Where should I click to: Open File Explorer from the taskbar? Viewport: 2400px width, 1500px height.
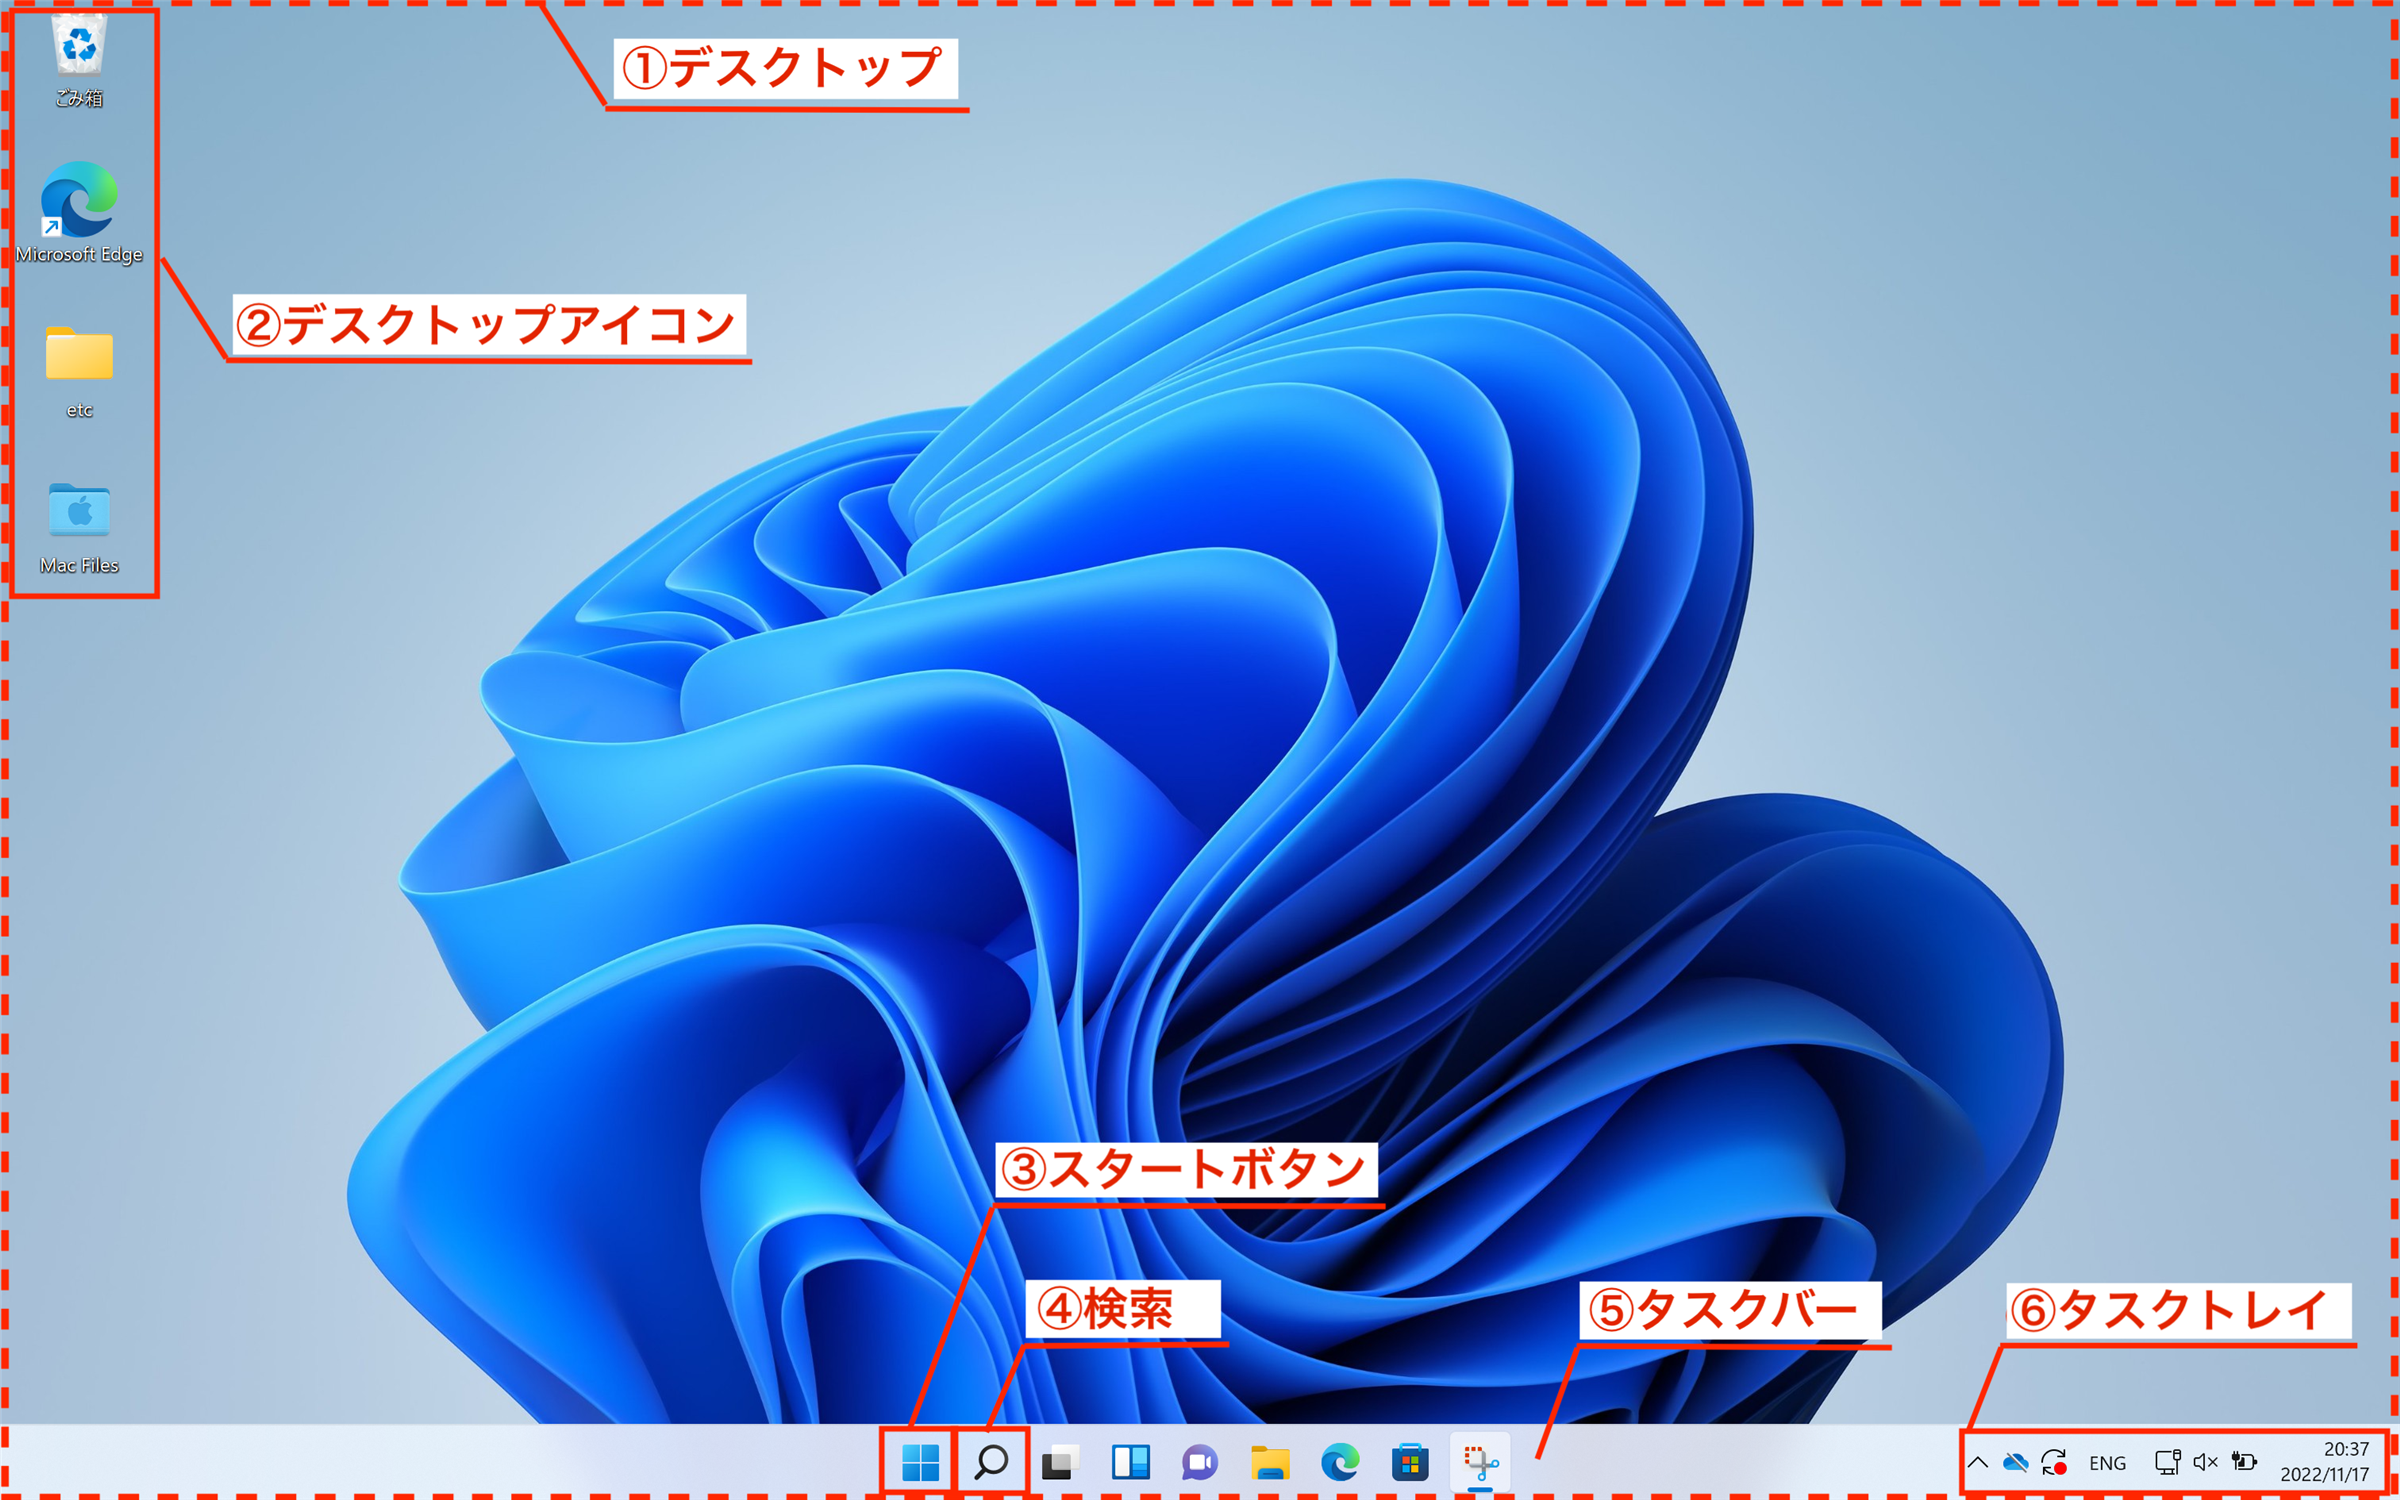pos(1270,1463)
